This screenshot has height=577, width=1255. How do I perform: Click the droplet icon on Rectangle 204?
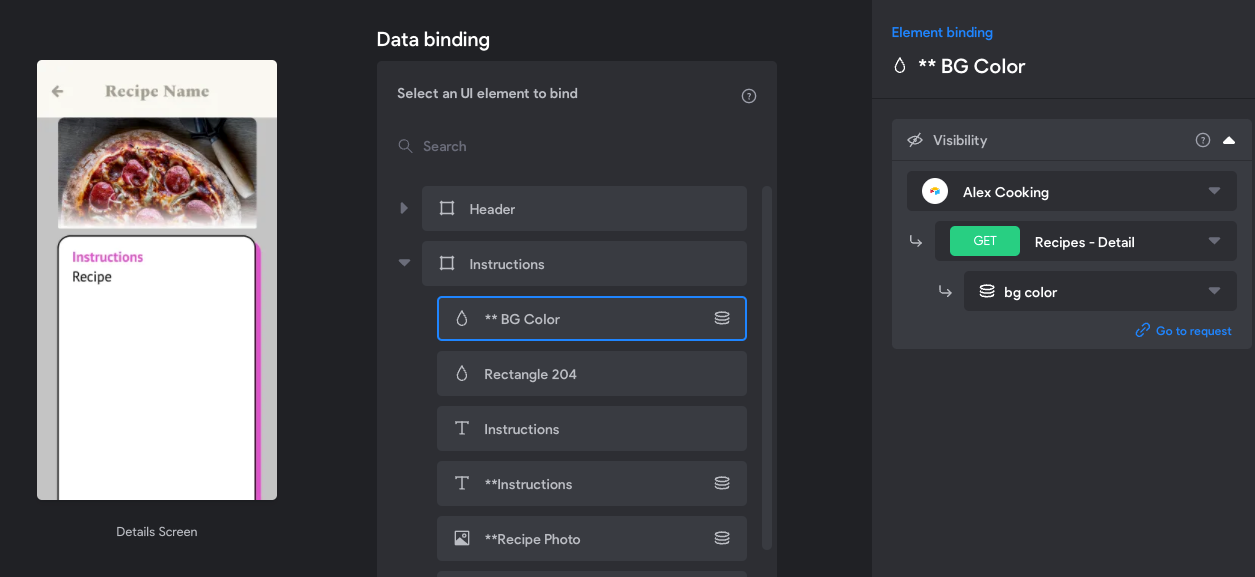462,374
